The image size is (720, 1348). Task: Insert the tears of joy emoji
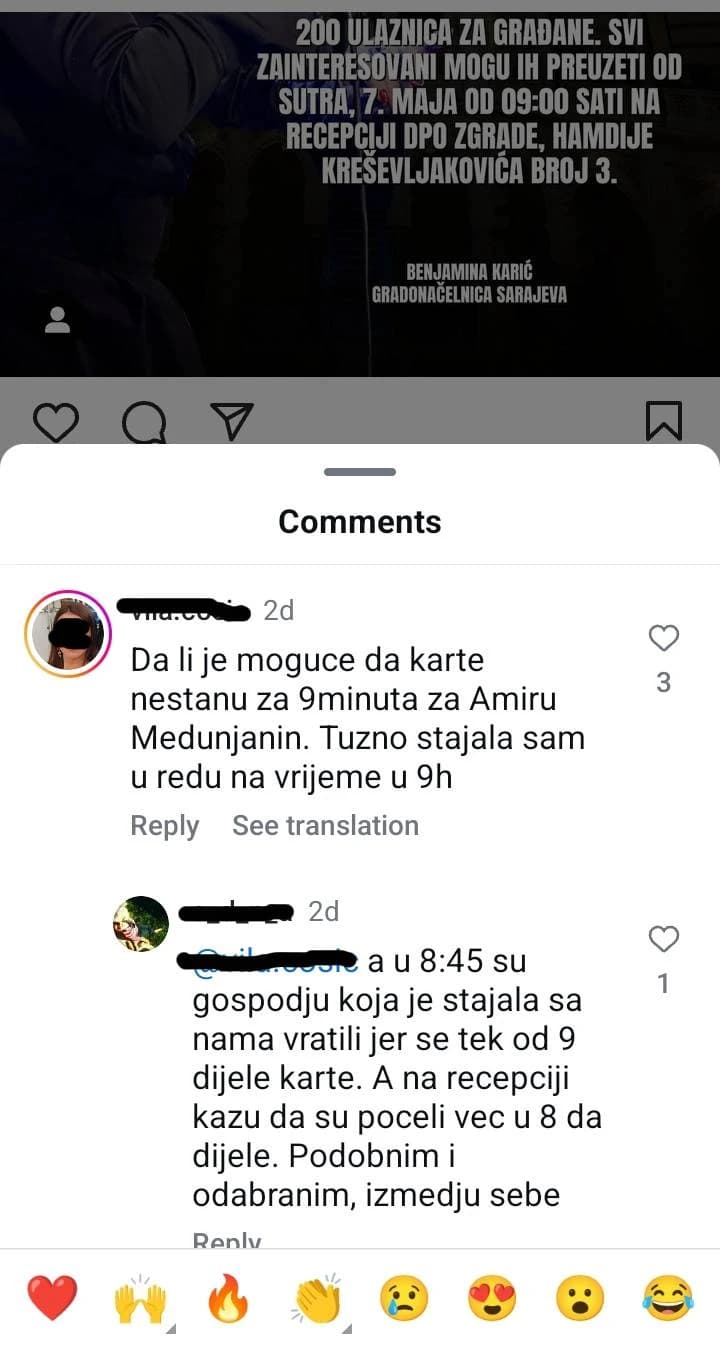pos(668,1299)
